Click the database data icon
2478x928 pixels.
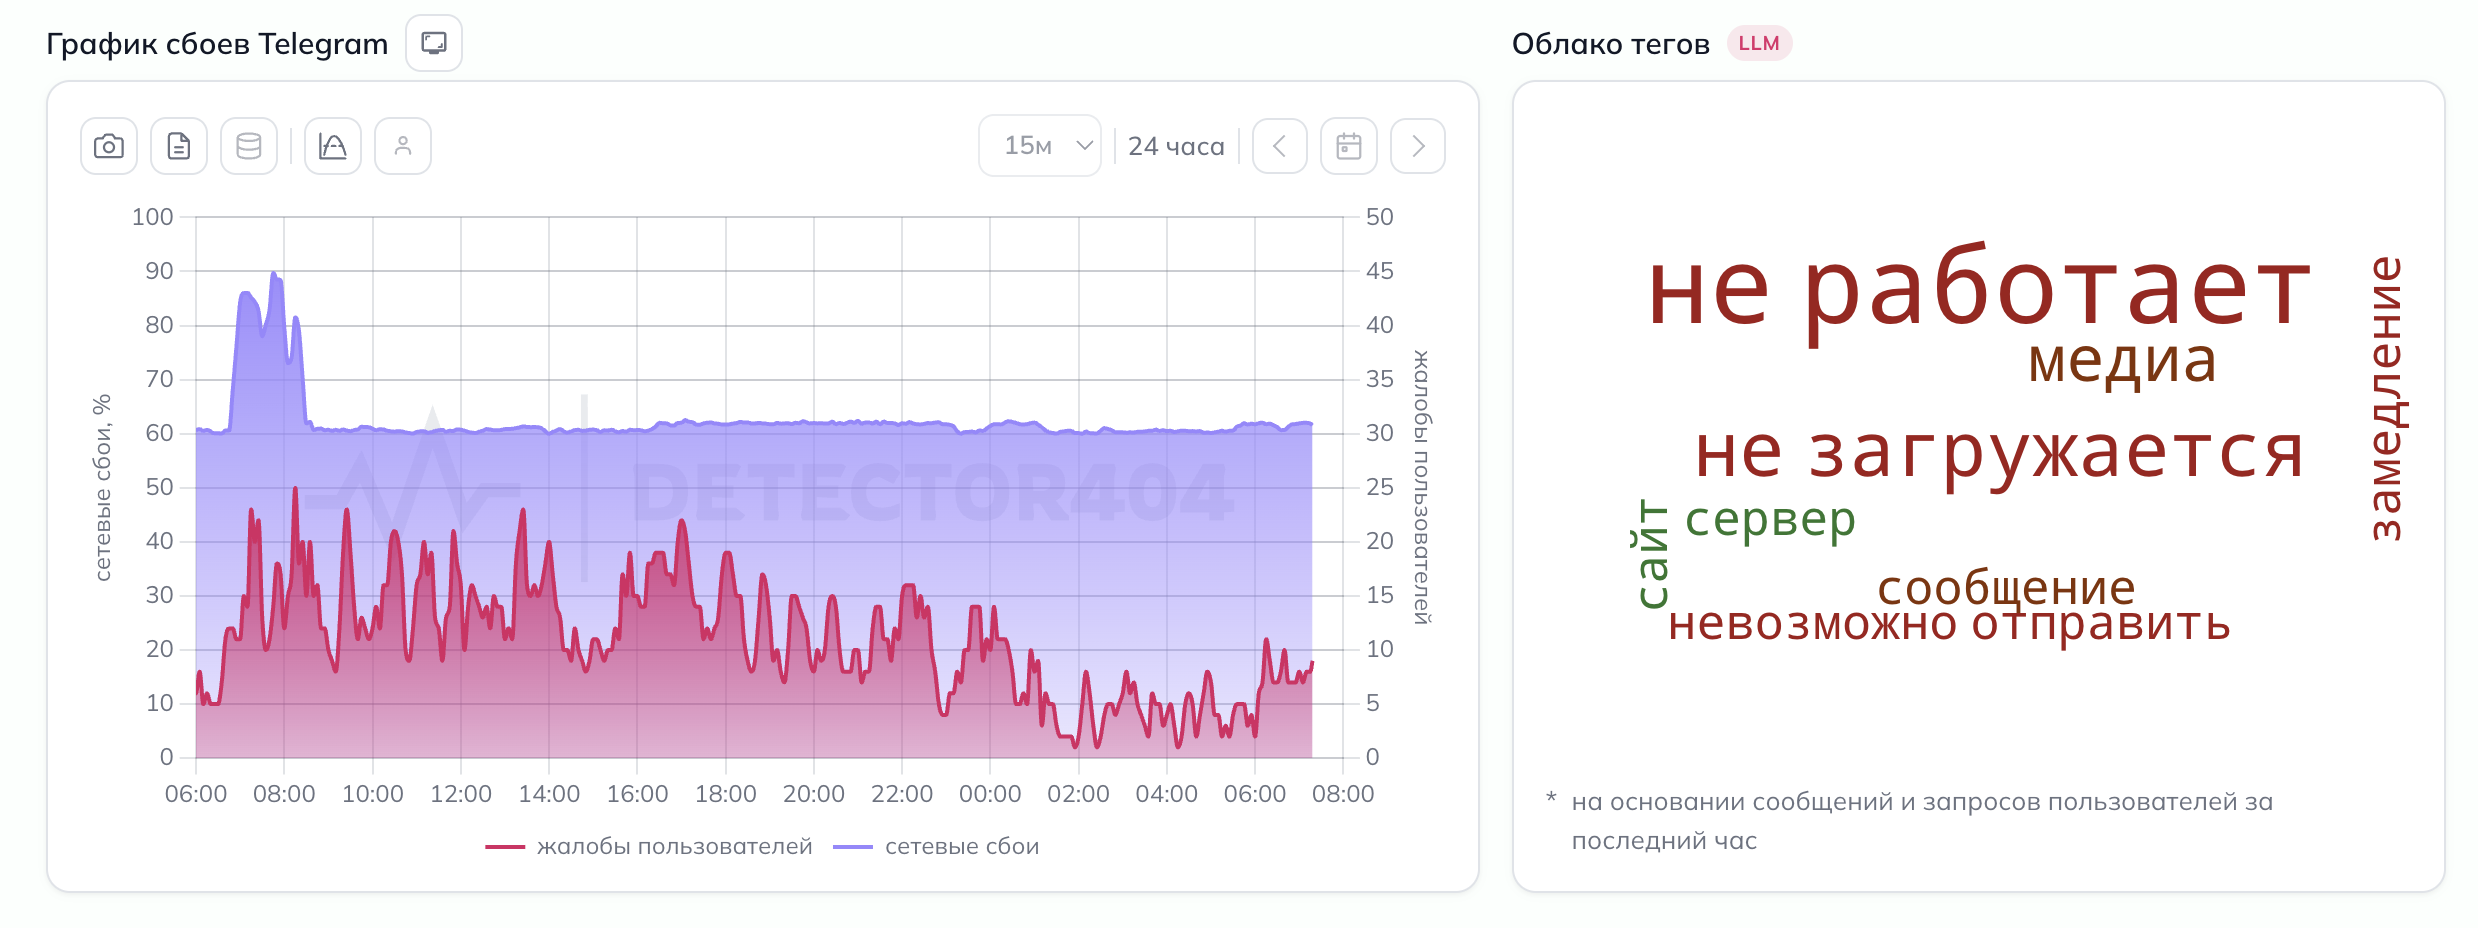click(x=249, y=147)
